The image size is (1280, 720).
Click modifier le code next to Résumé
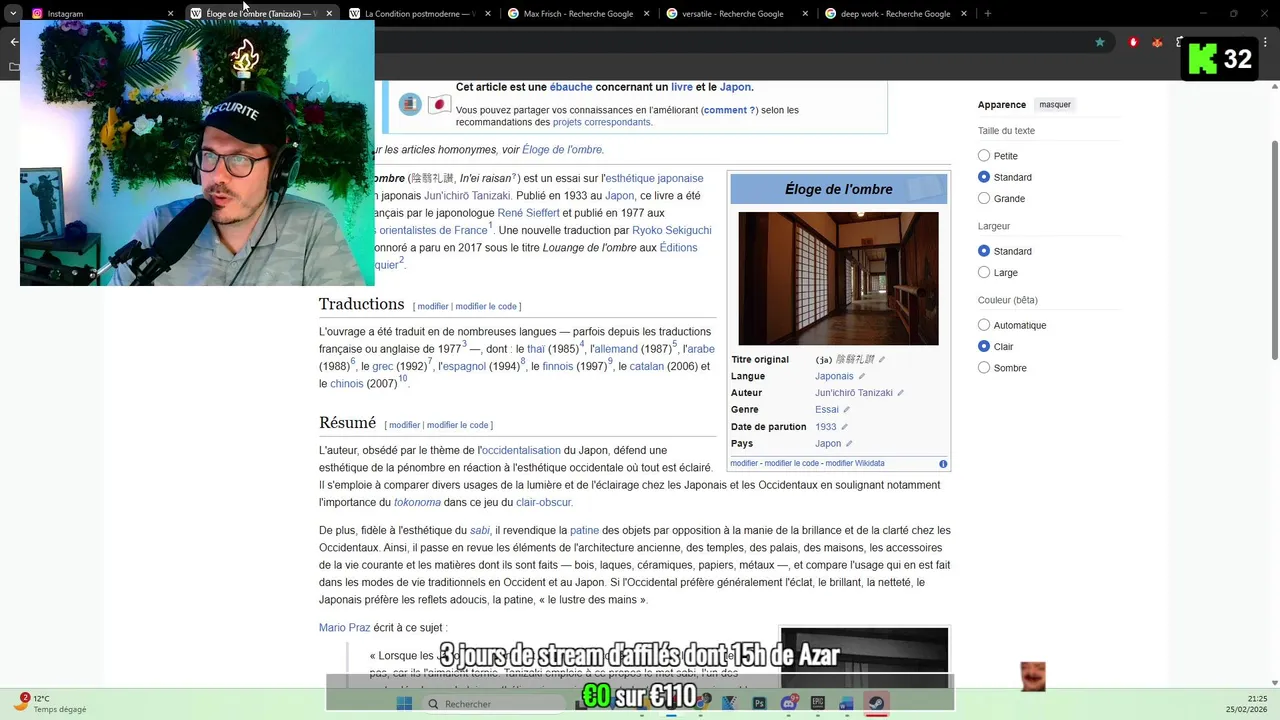[458, 426]
